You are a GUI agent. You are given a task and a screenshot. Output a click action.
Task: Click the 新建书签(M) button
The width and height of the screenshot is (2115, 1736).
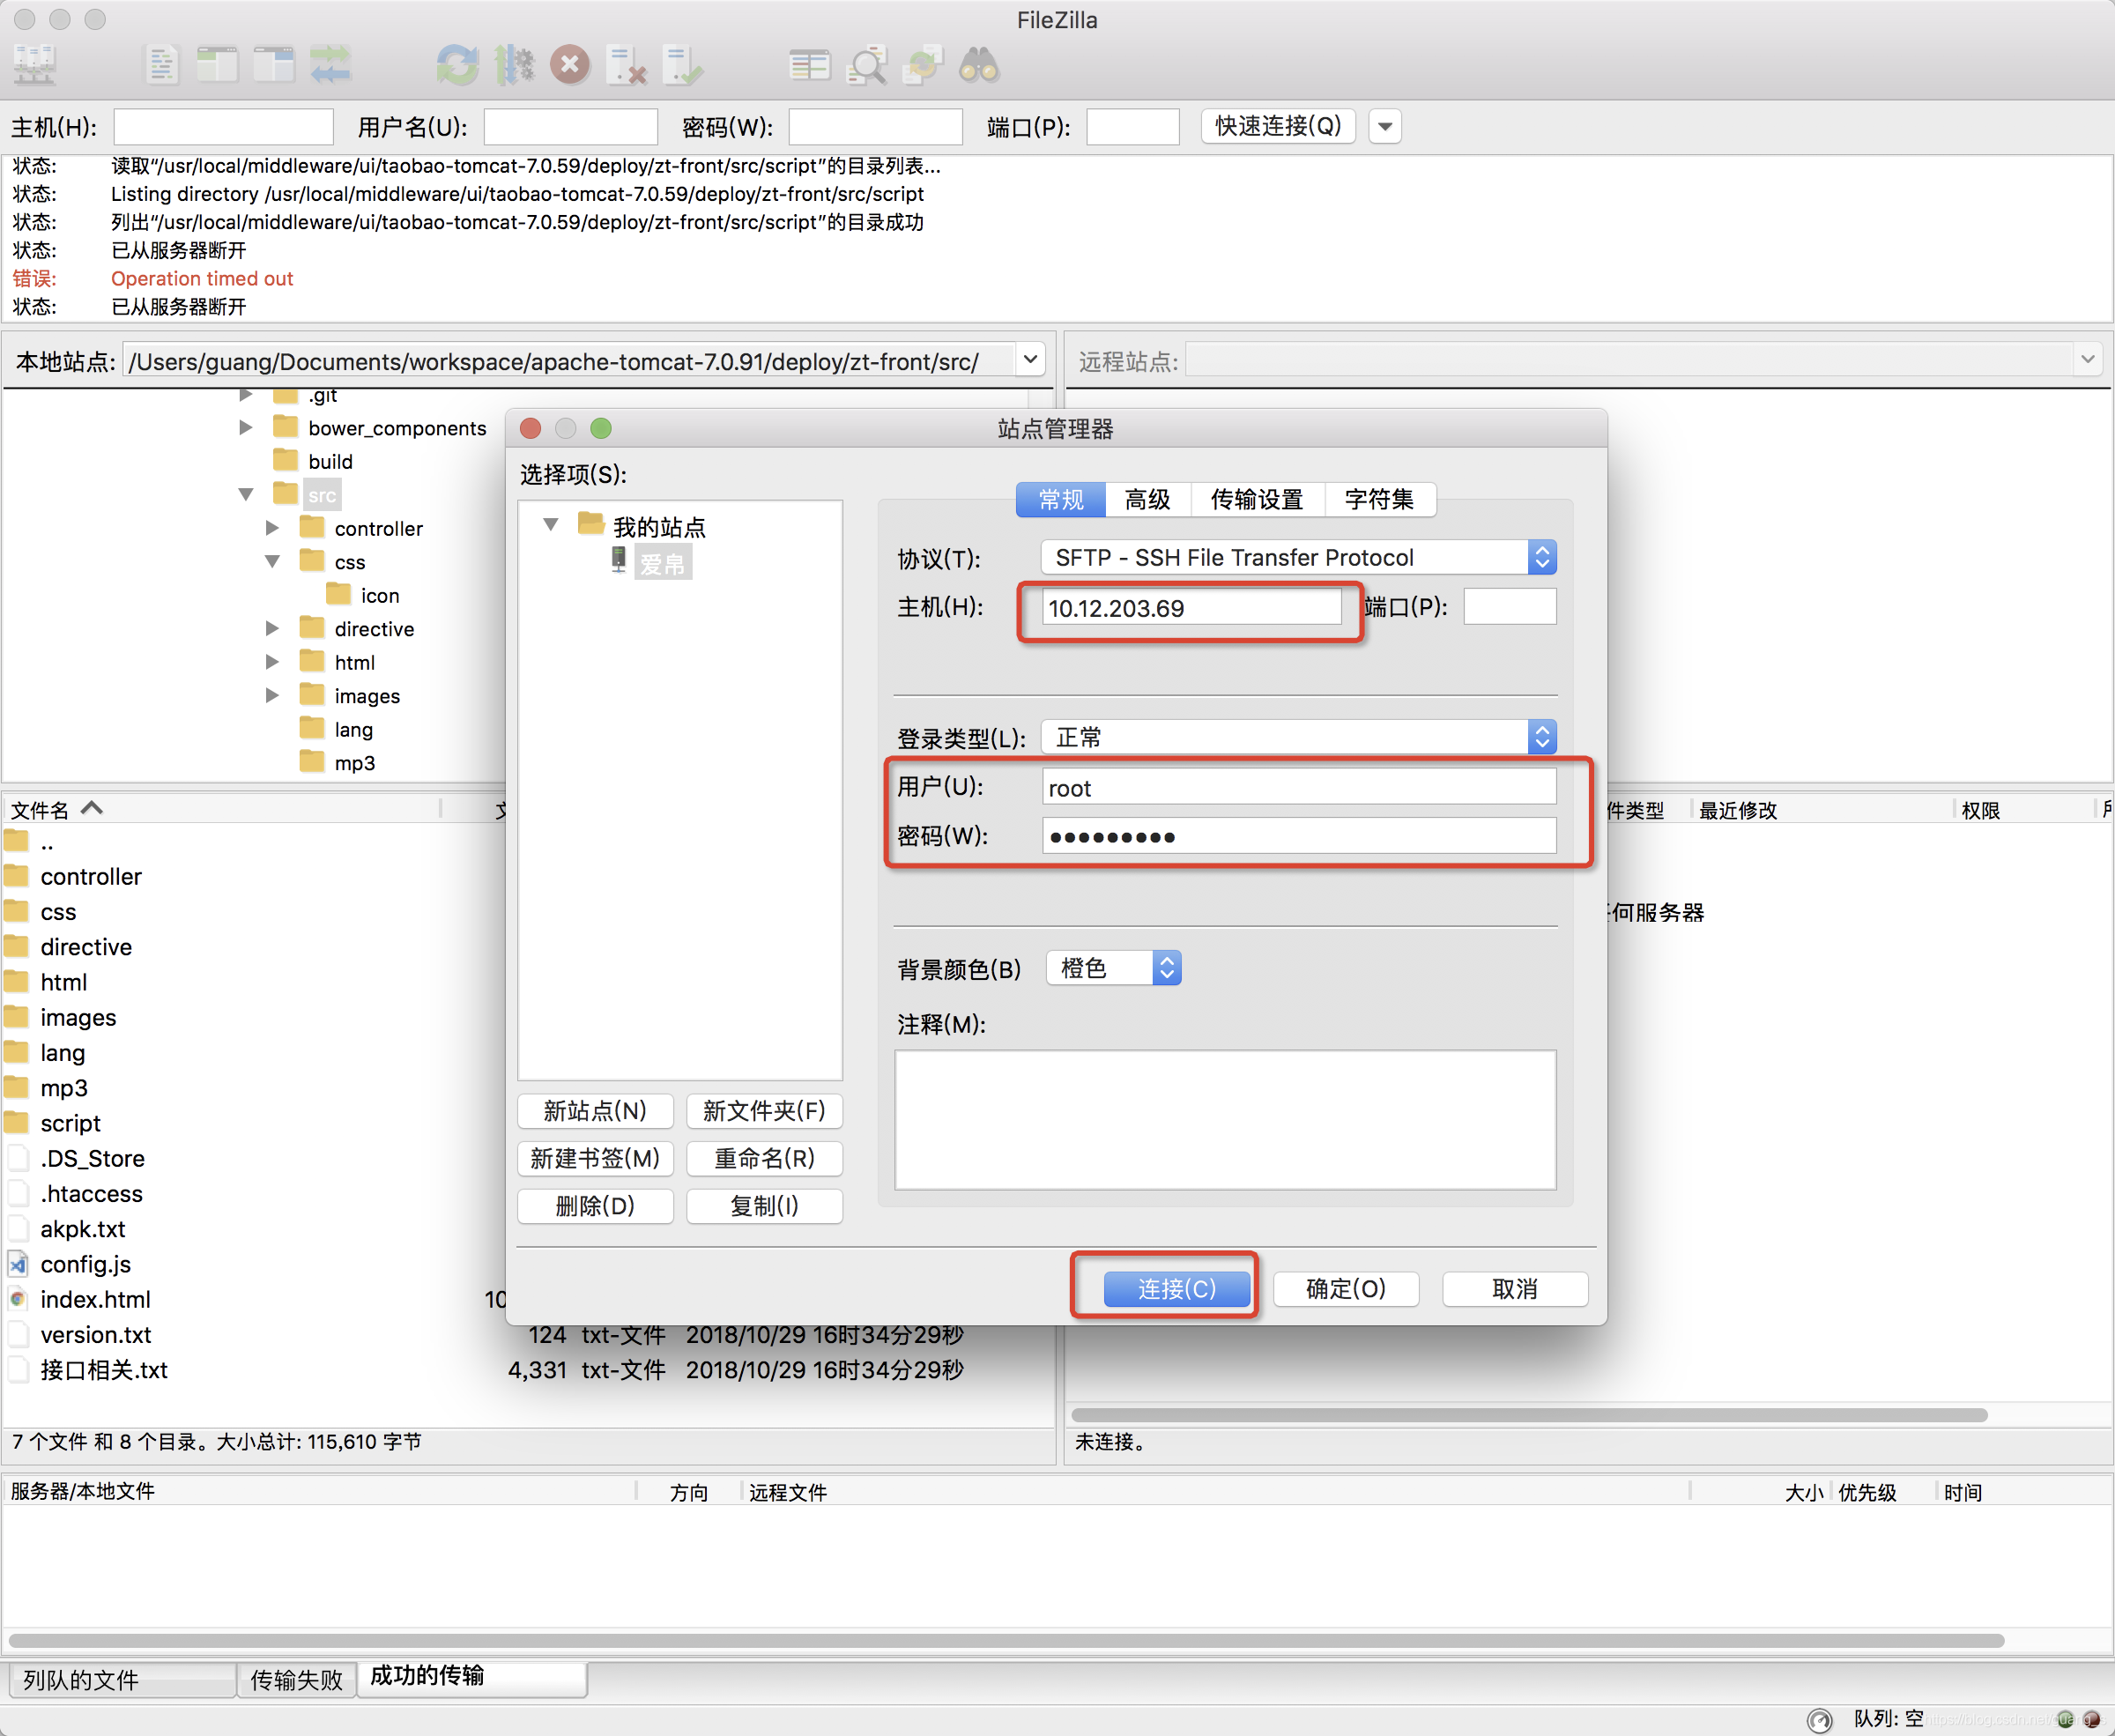(595, 1159)
